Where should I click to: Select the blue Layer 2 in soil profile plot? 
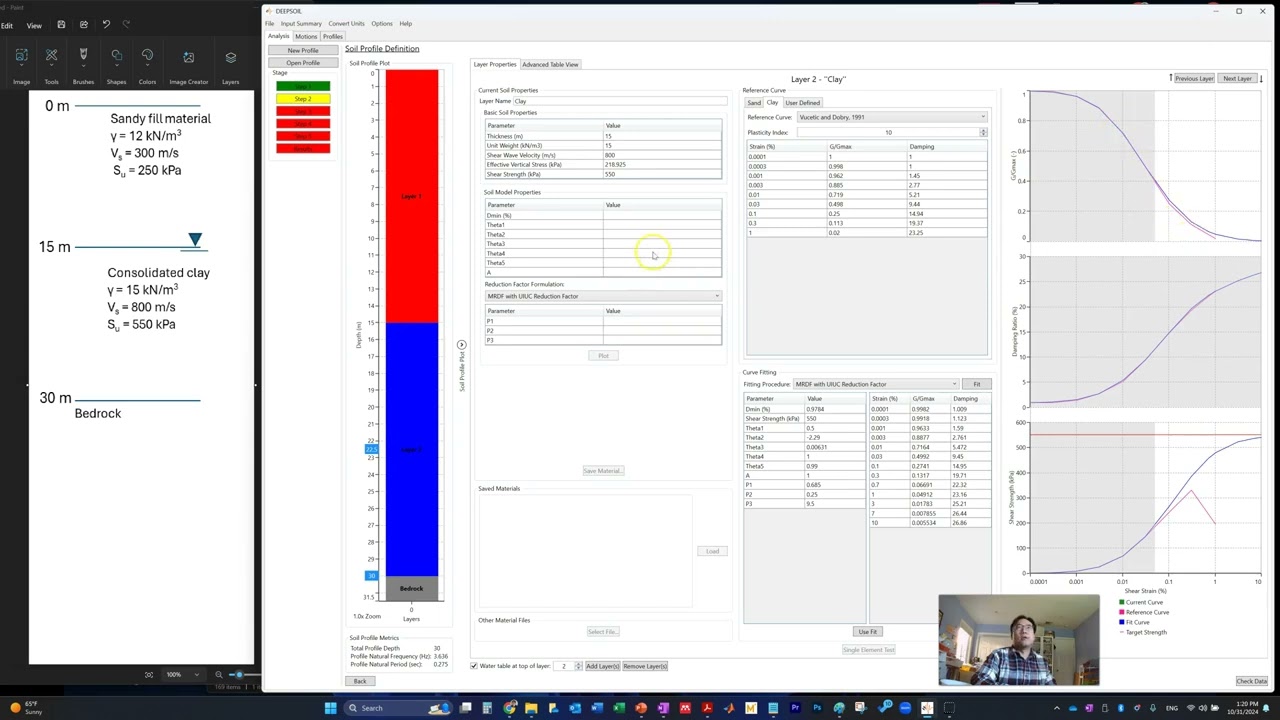pyautogui.click(x=411, y=450)
